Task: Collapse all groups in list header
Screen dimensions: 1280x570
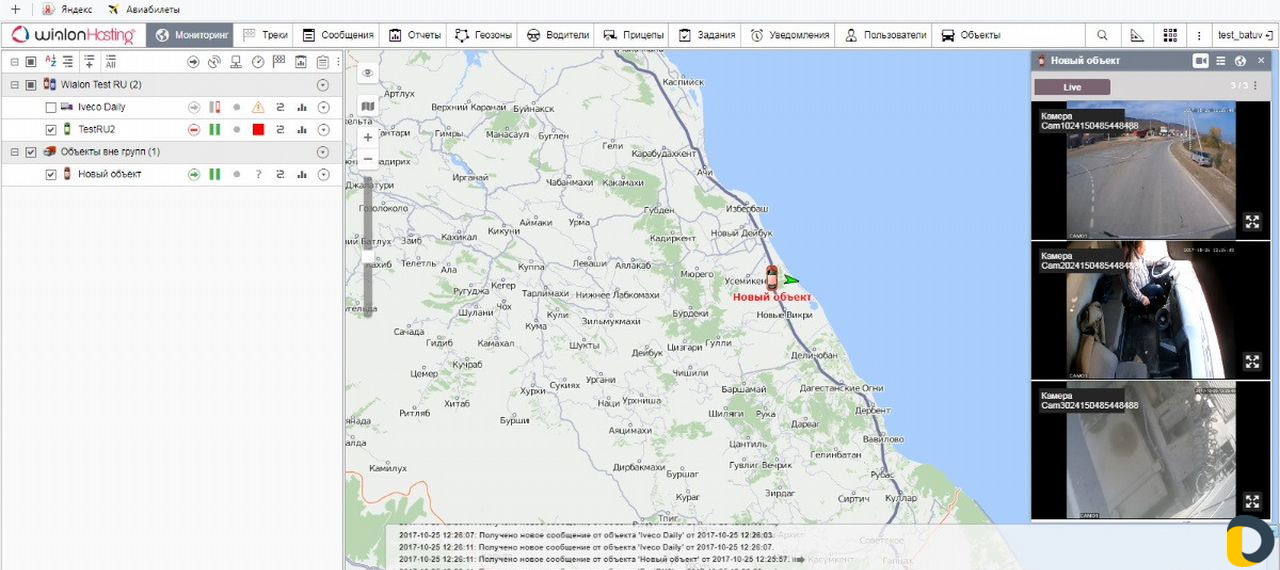Action: click(x=14, y=62)
